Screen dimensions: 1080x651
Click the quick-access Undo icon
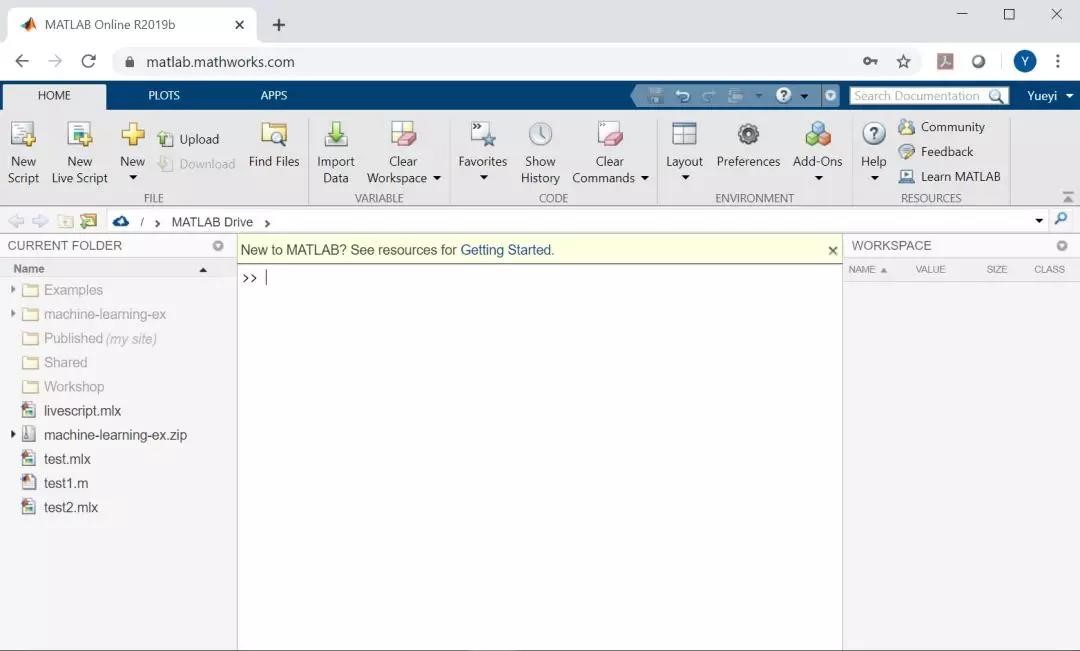[x=682, y=96]
